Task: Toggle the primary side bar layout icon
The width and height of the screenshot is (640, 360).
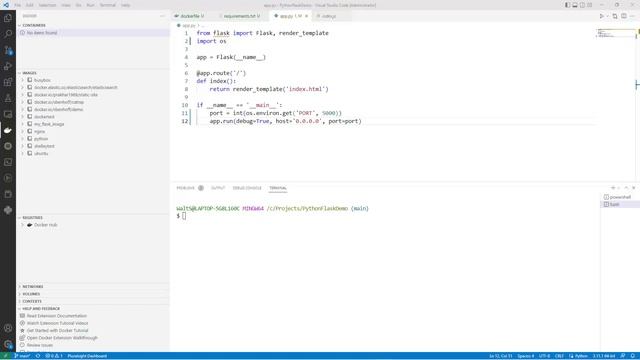Action: click(x=567, y=5)
